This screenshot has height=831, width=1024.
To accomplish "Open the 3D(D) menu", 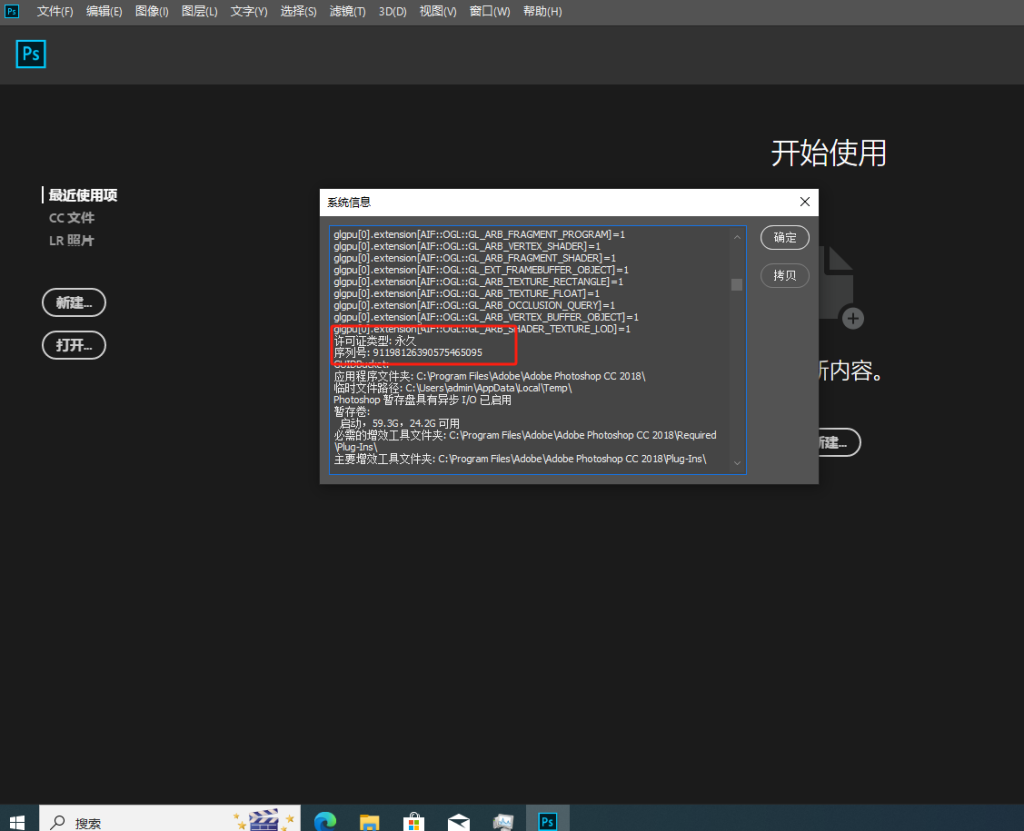I will (x=392, y=11).
